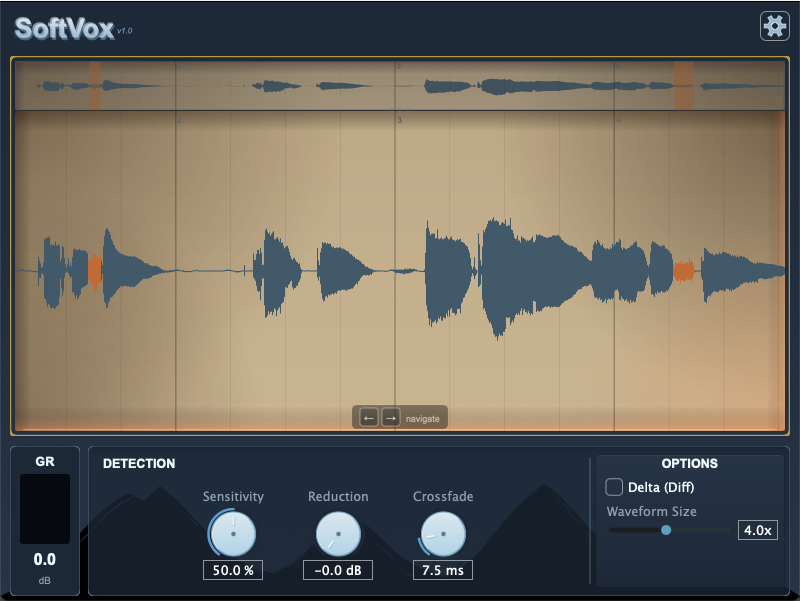Click the 4.0x waveform size value box
Viewport: 800px width, 601px height.
tap(757, 530)
